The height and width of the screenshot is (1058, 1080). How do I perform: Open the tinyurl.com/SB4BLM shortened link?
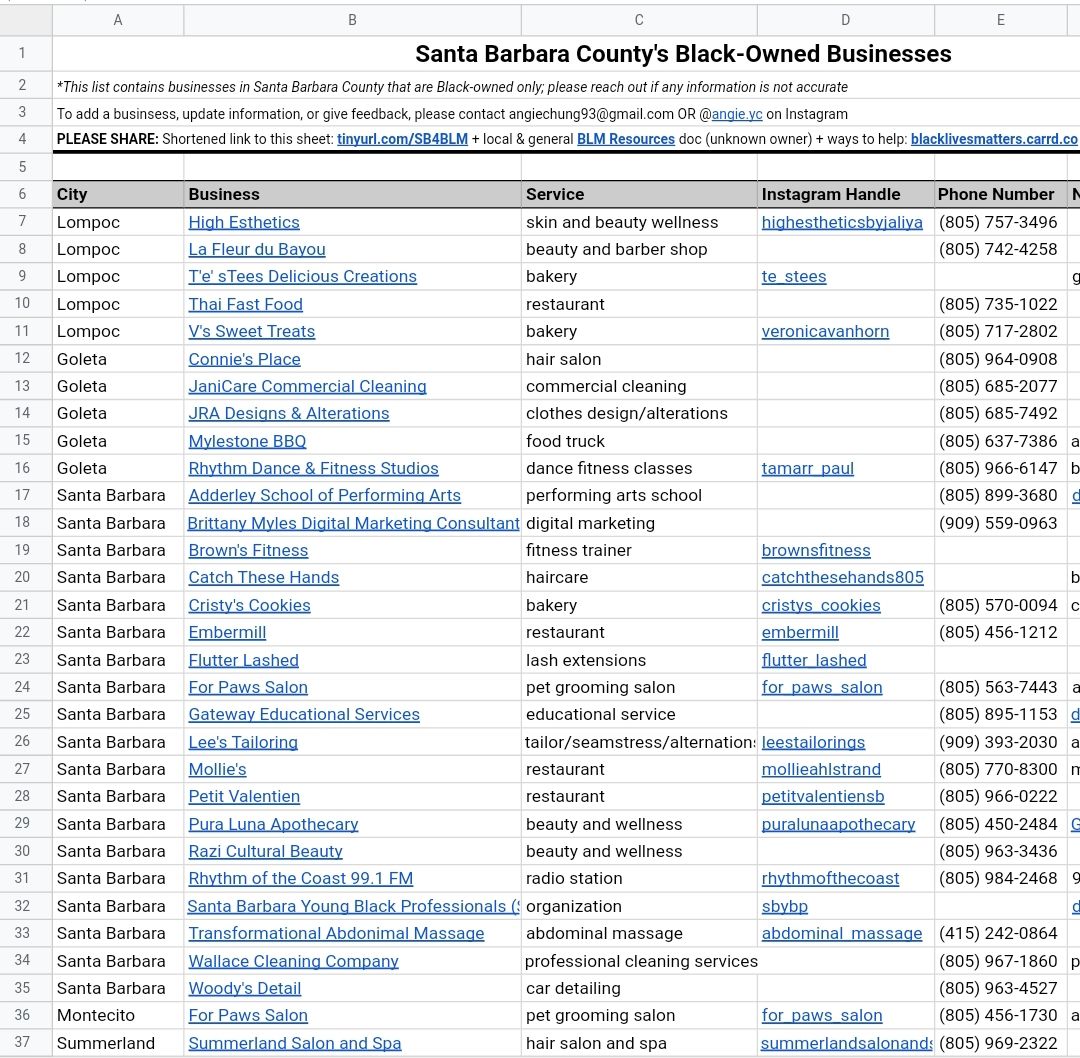402,139
